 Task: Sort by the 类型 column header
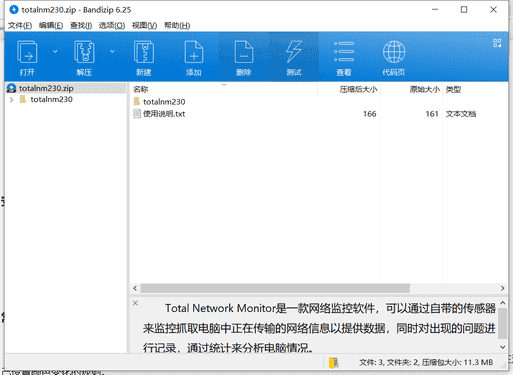tap(453, 89)
